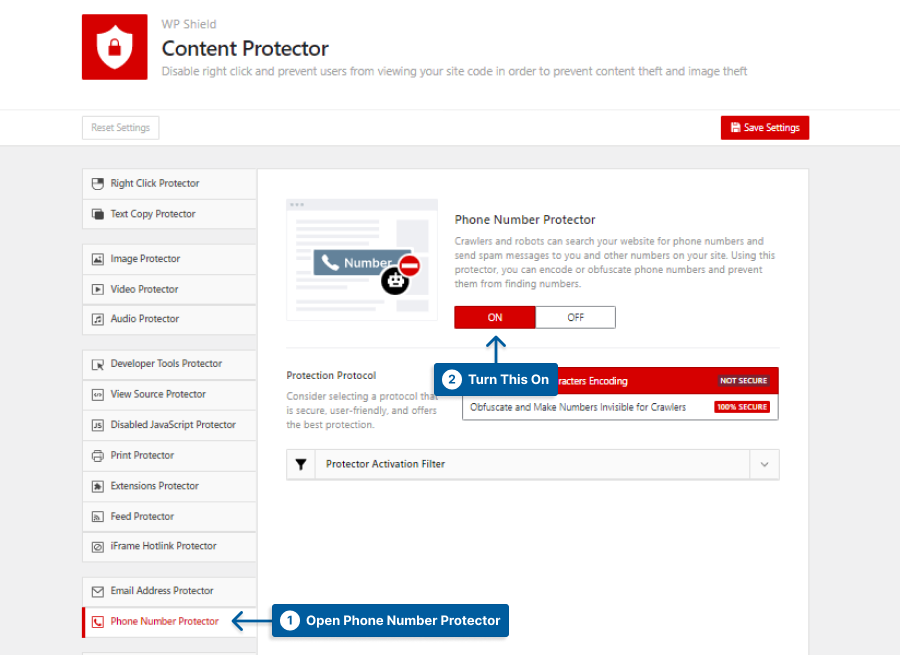Screen dimensions: 900x655
Task: Click the Video Protector play icon
Action: pos(98,289)
